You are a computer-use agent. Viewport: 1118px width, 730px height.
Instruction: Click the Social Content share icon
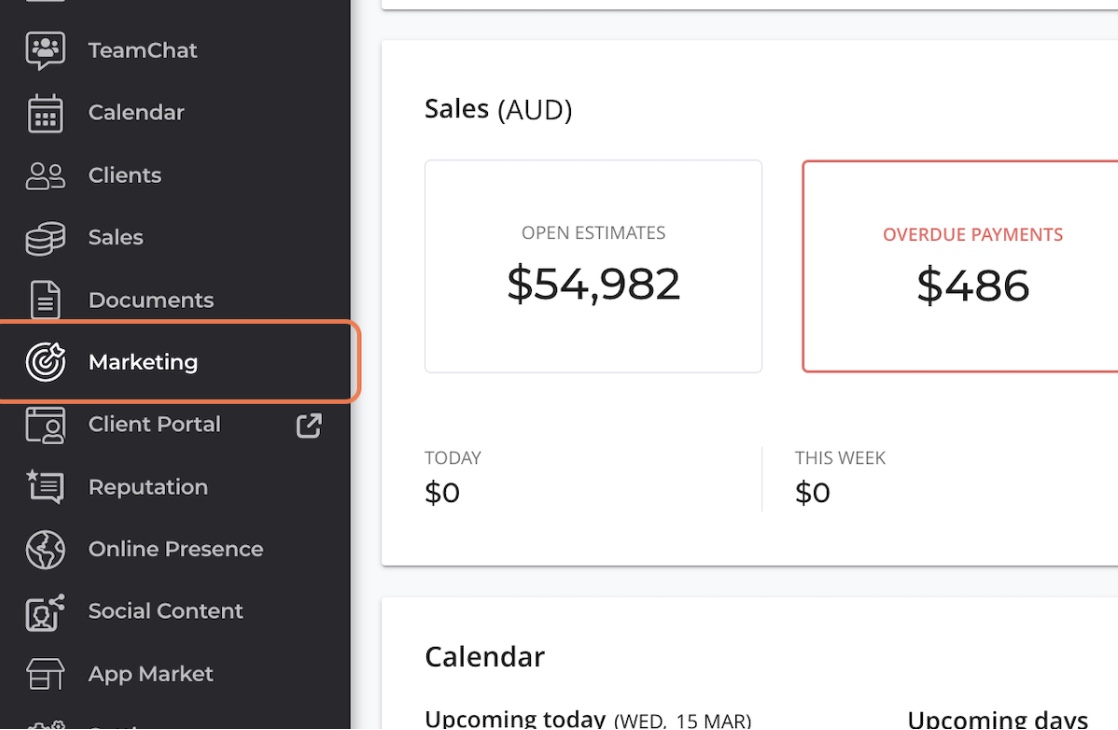click(x=45, y=612)
